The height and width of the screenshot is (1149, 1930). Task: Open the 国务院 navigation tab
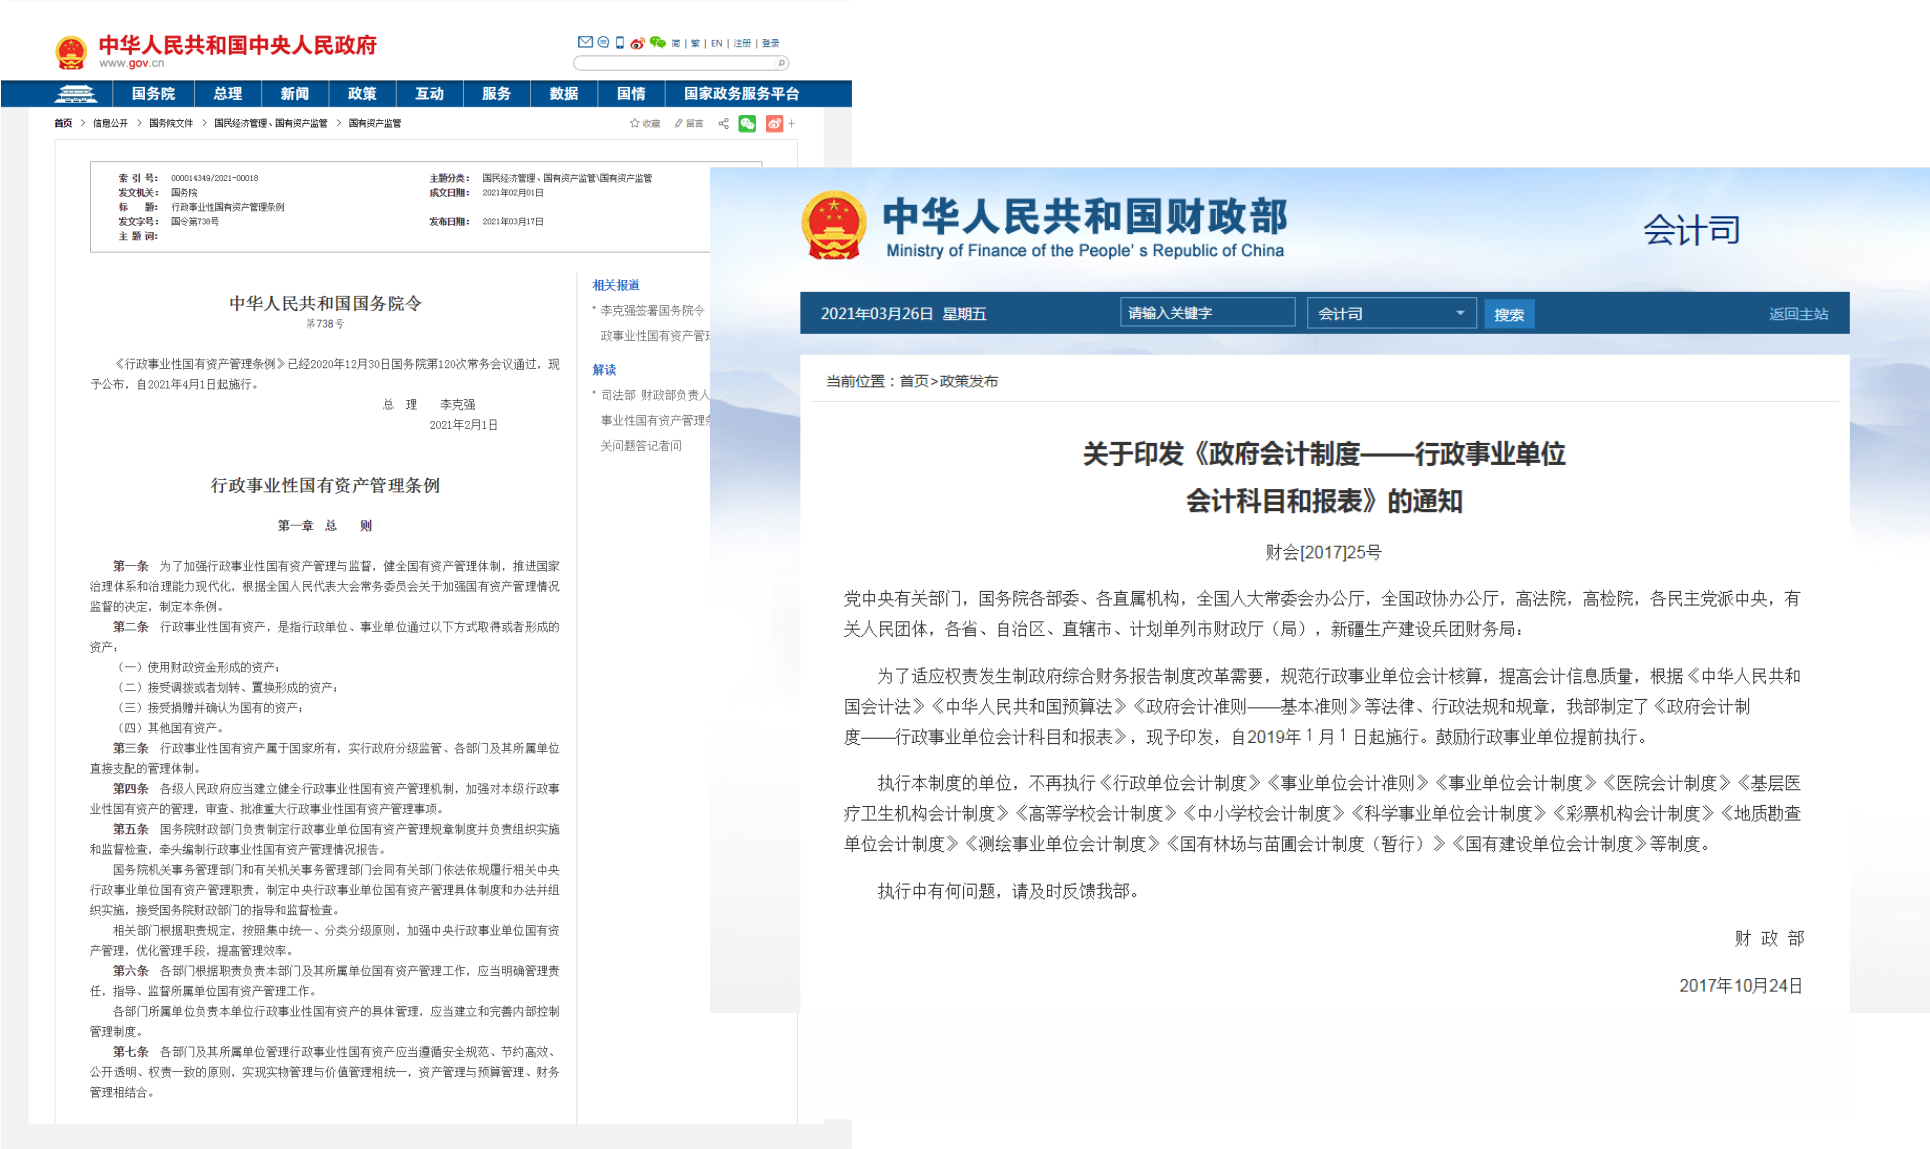tap(153, 94)
